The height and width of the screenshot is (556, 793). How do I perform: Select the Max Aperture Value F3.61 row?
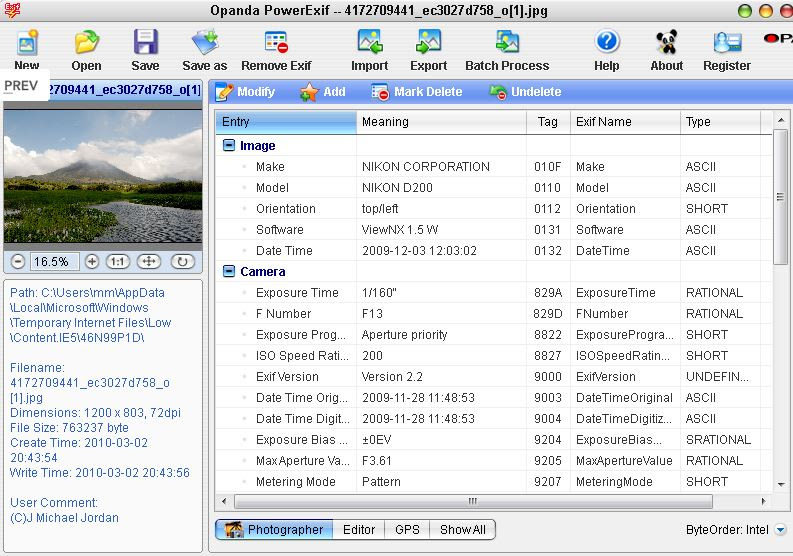coord(494,460)
